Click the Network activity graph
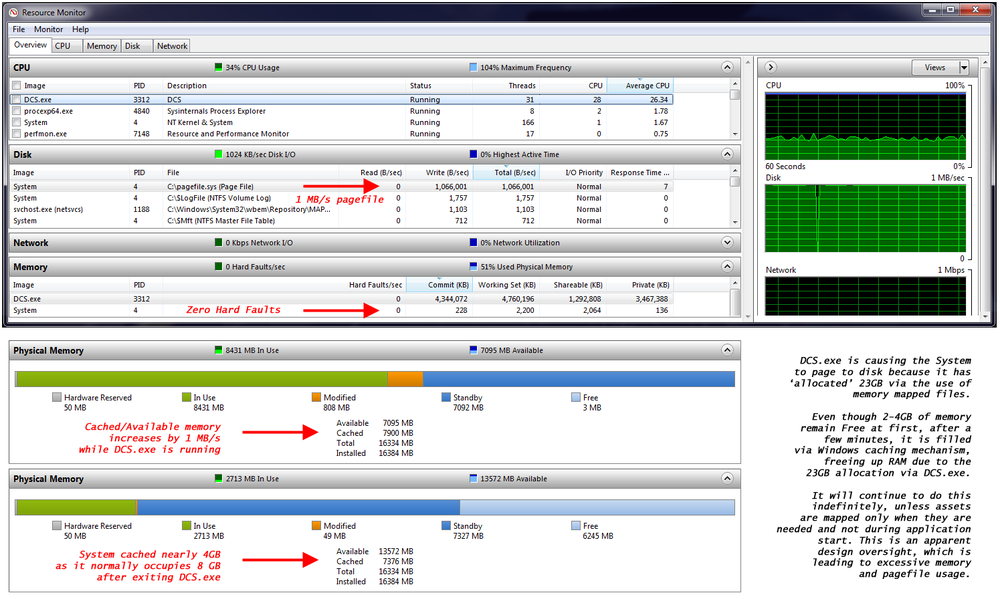1000x599 pixels. click(865, 296)
